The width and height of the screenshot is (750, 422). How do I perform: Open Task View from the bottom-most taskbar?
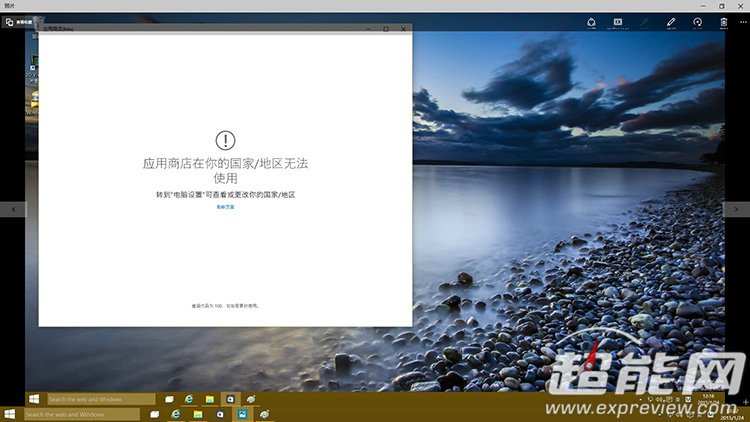click(x=153, y=414)
